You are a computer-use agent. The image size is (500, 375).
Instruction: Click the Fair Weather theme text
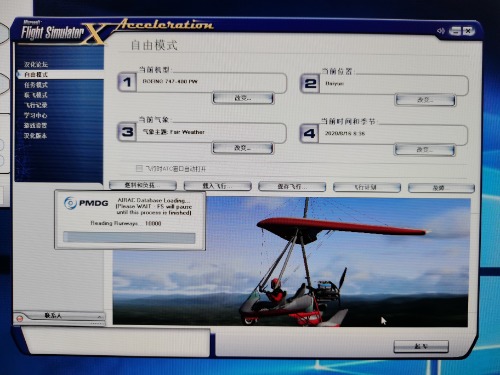174,132
